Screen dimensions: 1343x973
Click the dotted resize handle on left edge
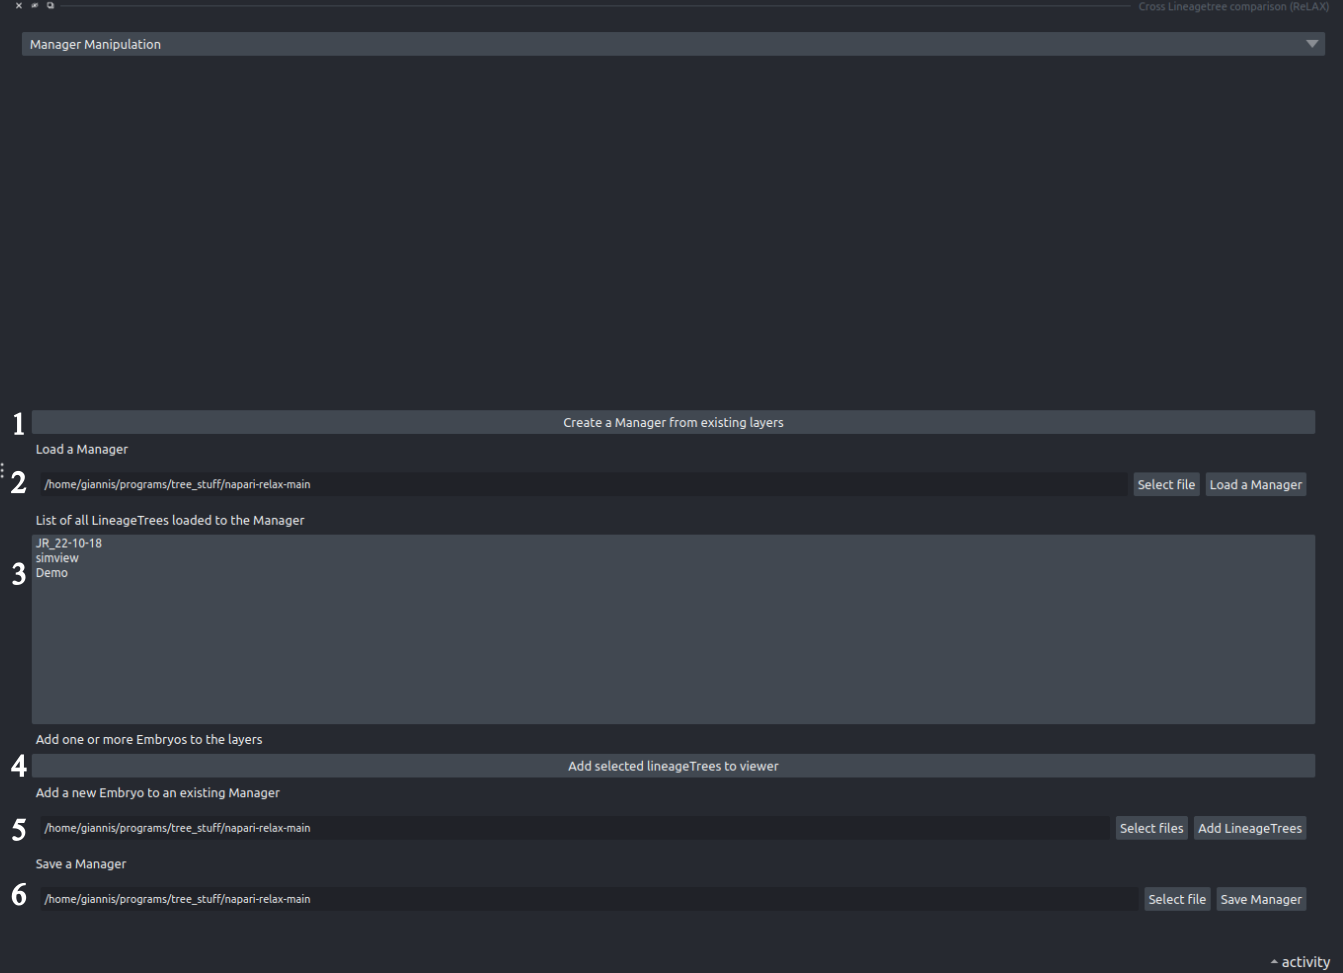(x=3, y=470)
